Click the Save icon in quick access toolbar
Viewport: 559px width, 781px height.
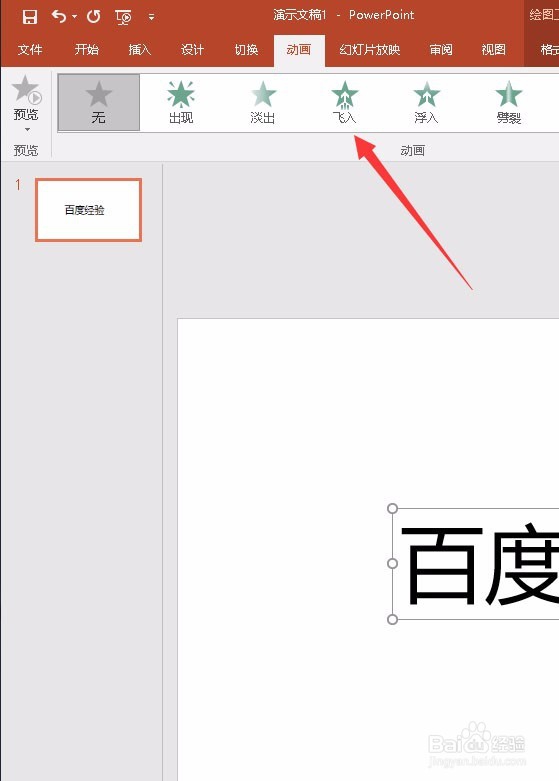point(30,17)
